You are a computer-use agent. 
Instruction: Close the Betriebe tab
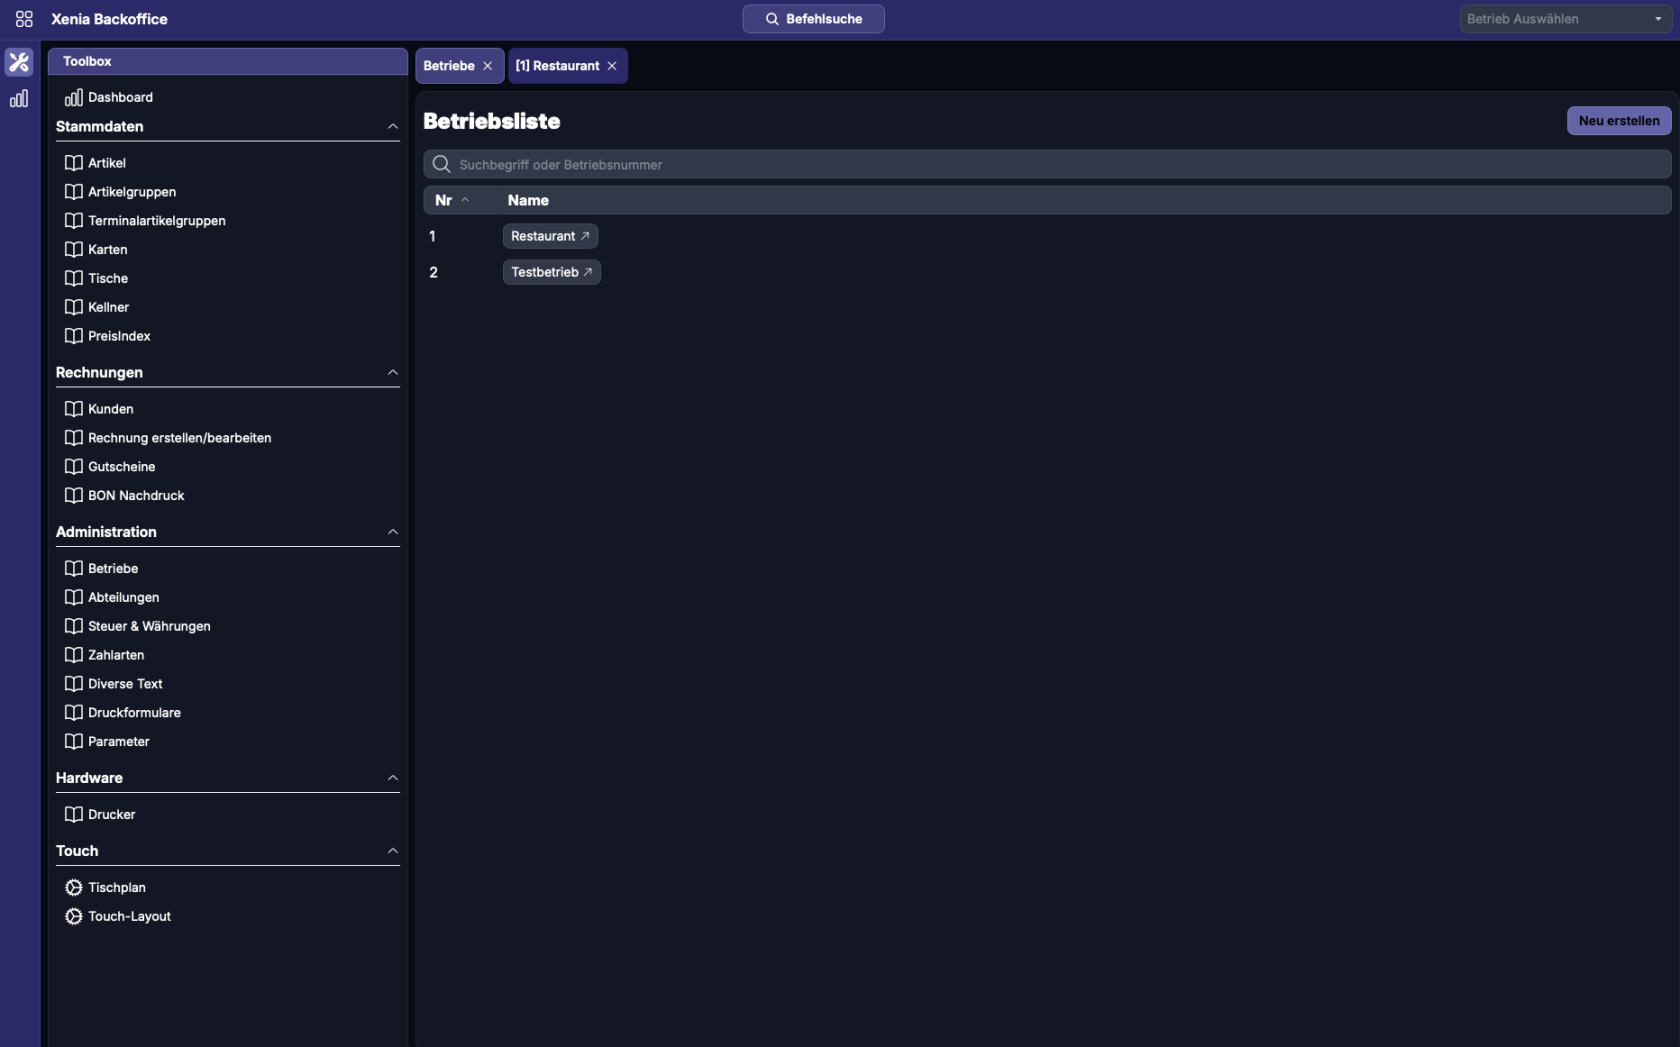pos(488,66)
